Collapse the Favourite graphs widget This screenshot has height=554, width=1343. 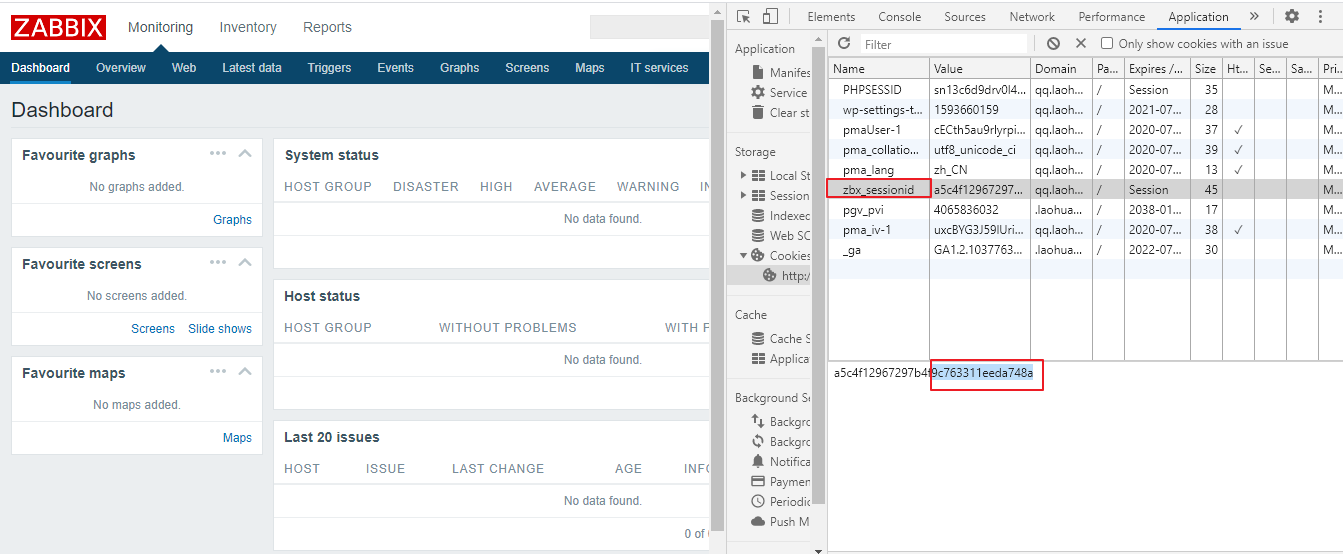click(245, 153)
